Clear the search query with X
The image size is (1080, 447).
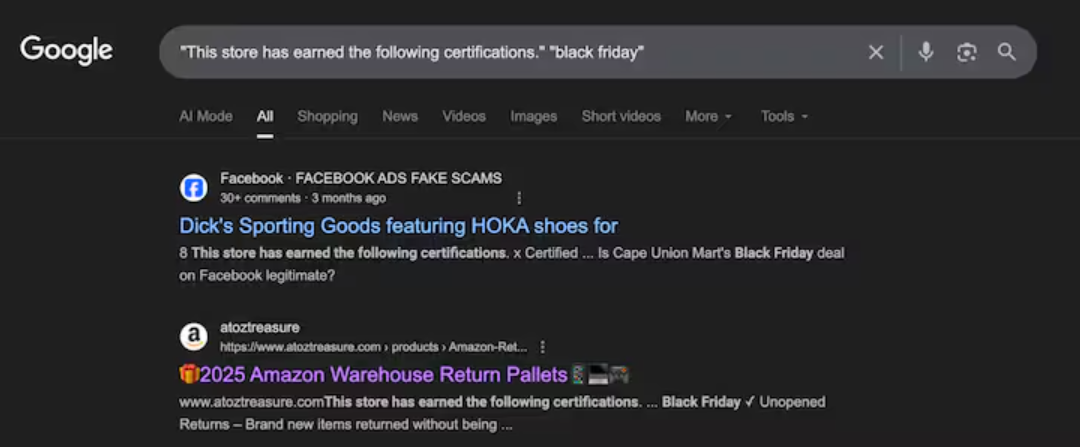876,52
